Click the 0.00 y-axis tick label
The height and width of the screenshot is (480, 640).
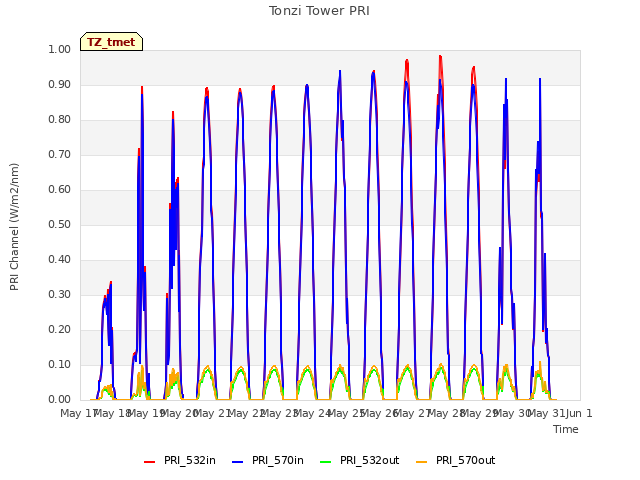[x=60, y=400]
